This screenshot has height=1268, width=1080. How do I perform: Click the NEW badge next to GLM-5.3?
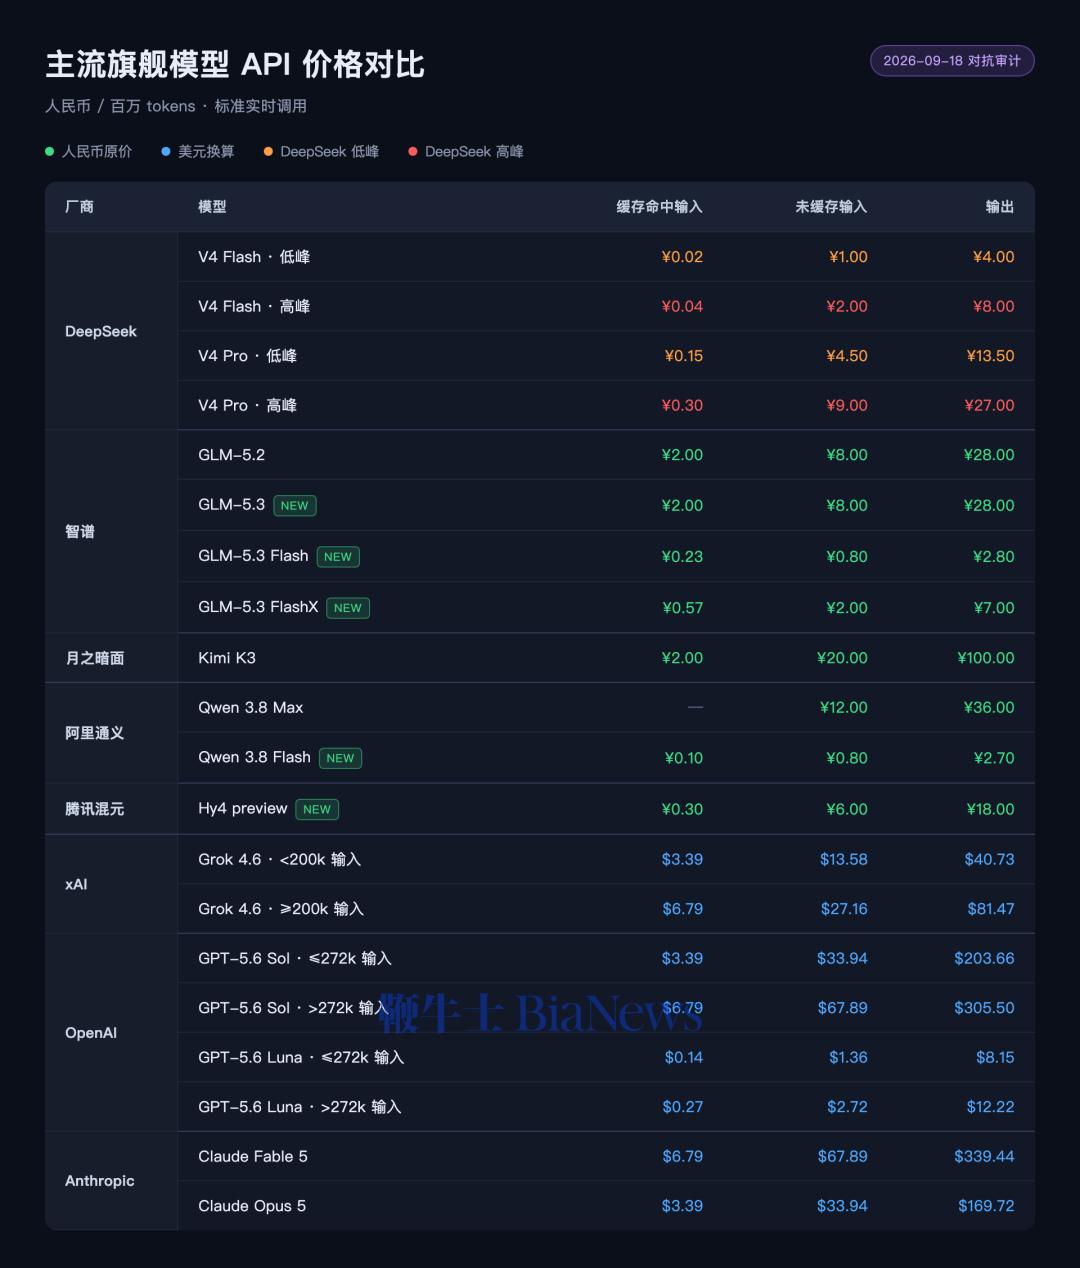(295, 506)
